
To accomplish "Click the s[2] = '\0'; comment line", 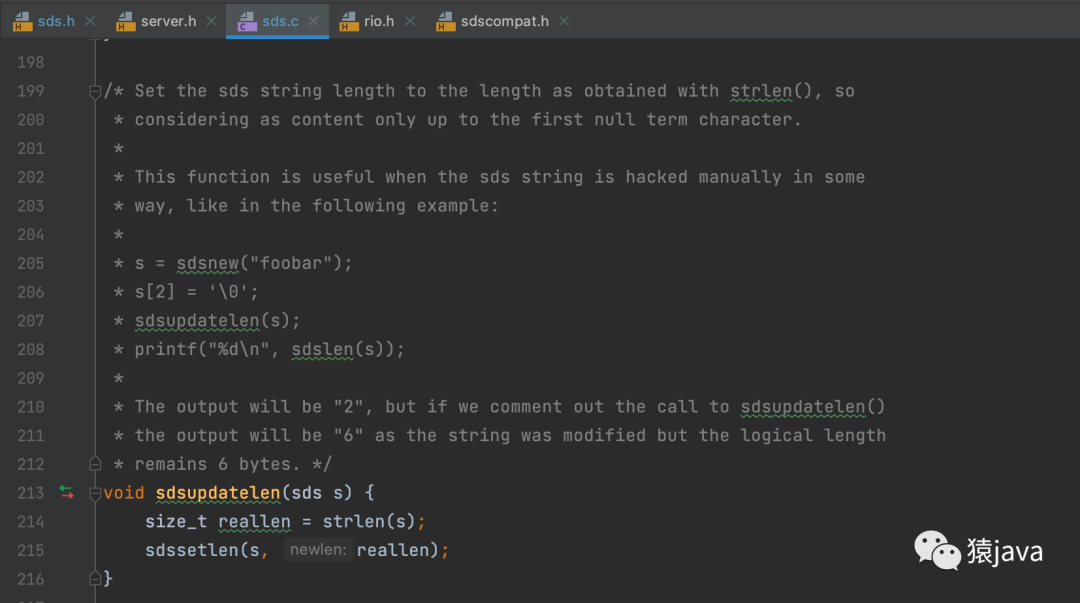I will (x=196, y=292).
